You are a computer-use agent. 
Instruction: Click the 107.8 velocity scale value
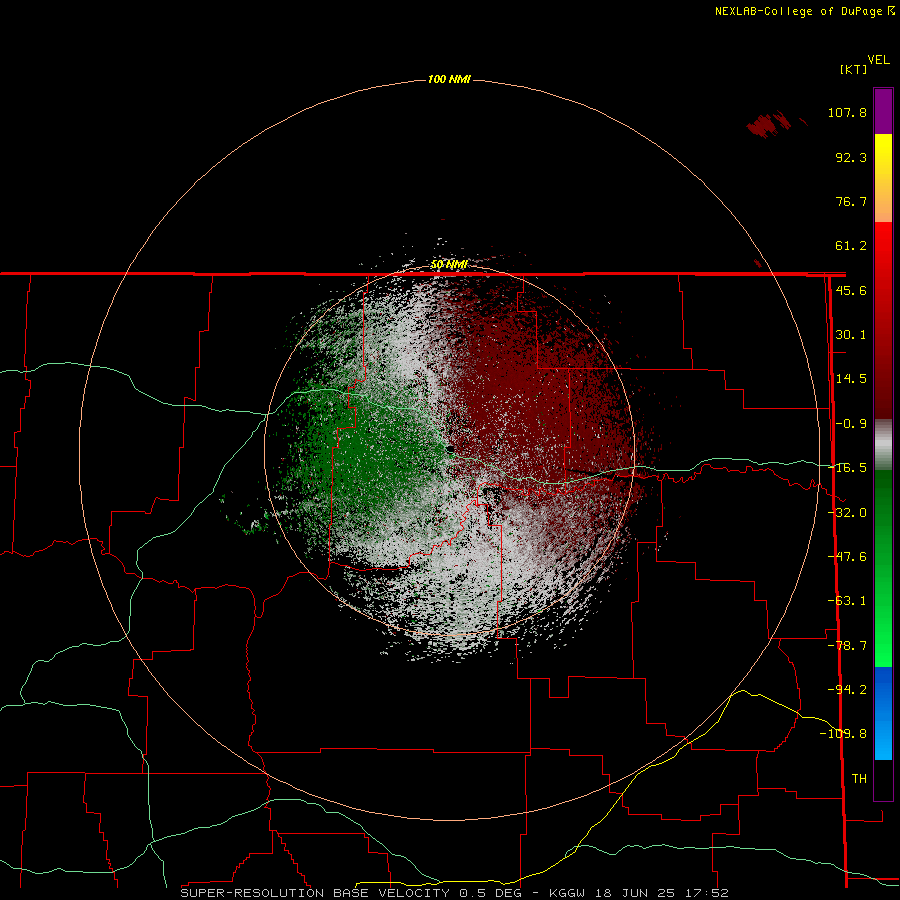847,112
